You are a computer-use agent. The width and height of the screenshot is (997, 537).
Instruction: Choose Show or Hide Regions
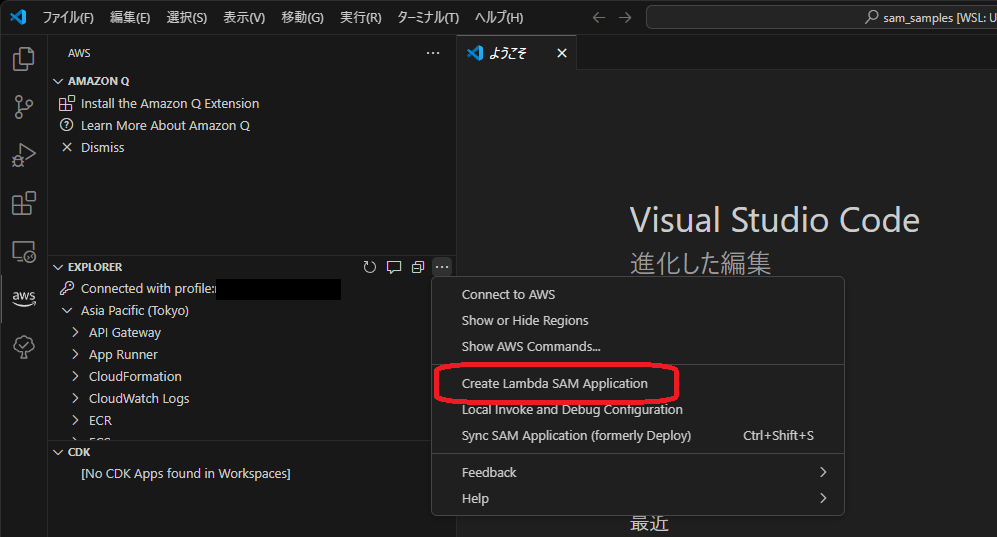[x=638, y=320]
